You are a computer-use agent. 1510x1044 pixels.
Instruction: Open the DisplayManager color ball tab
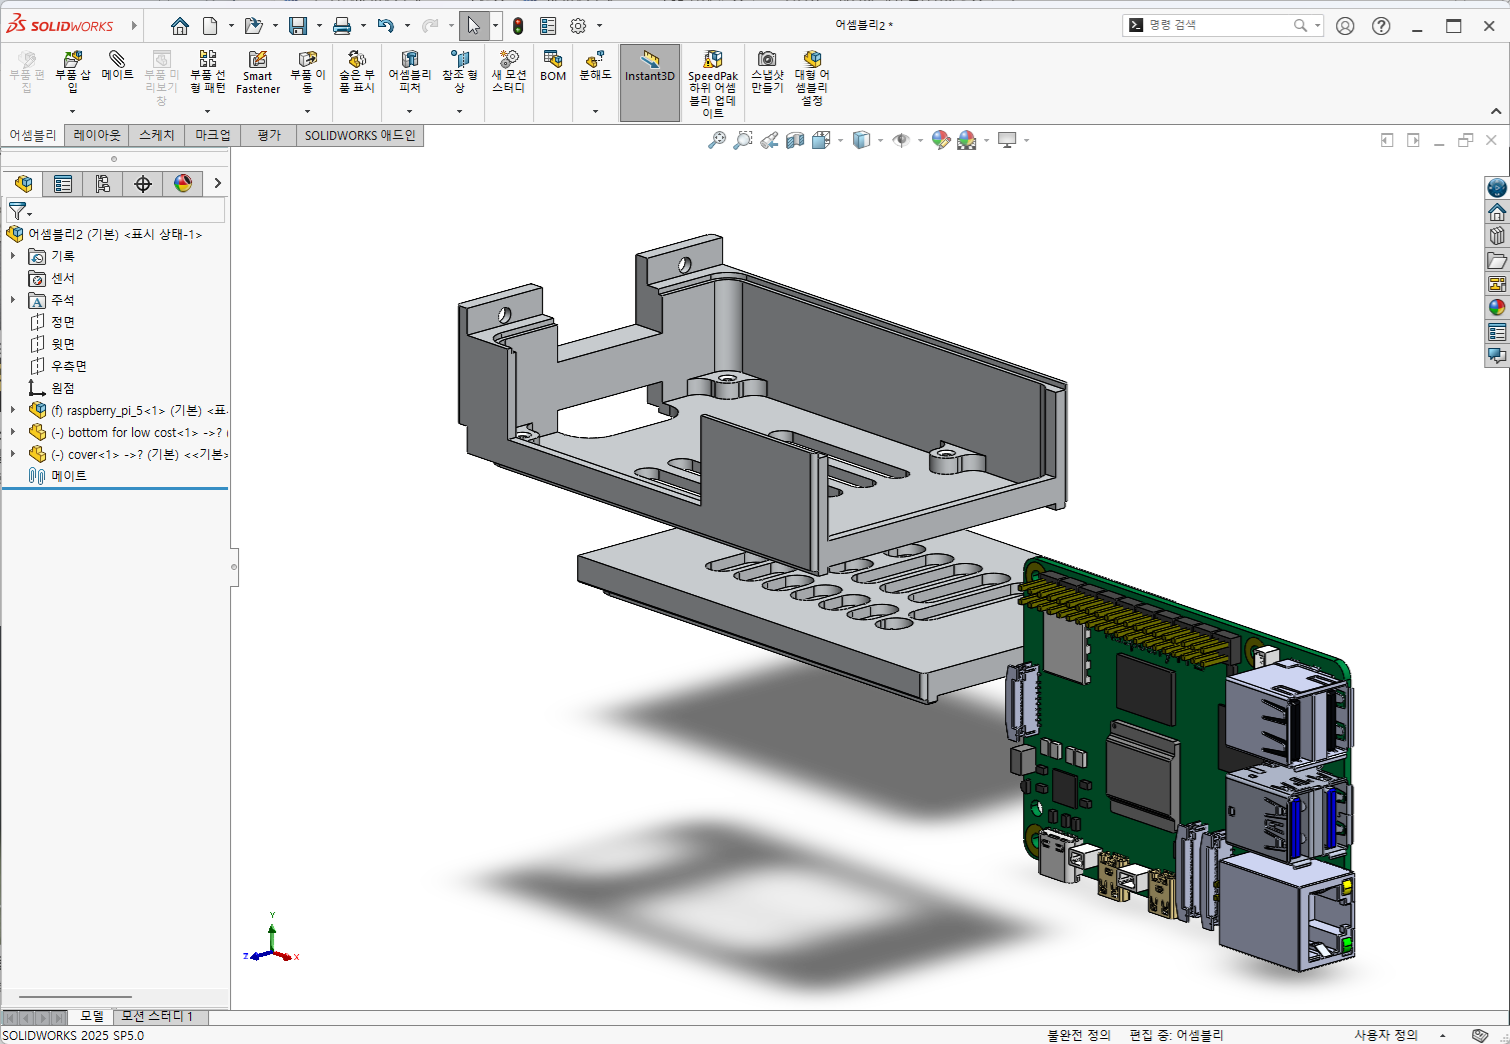[183, 184]
